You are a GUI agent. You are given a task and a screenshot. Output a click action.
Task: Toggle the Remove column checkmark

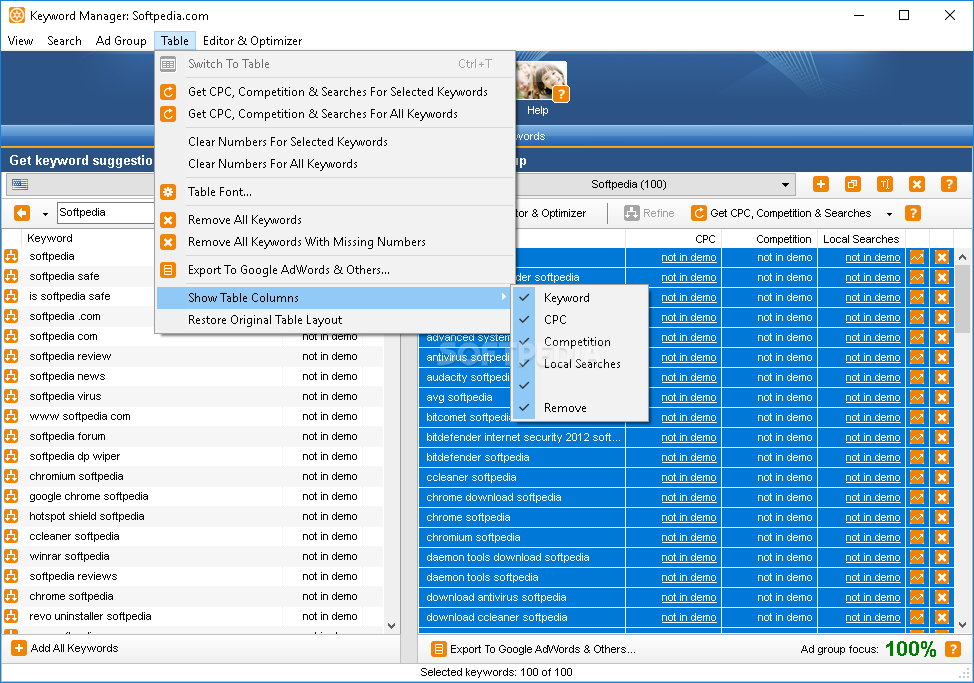click(525, 407)
